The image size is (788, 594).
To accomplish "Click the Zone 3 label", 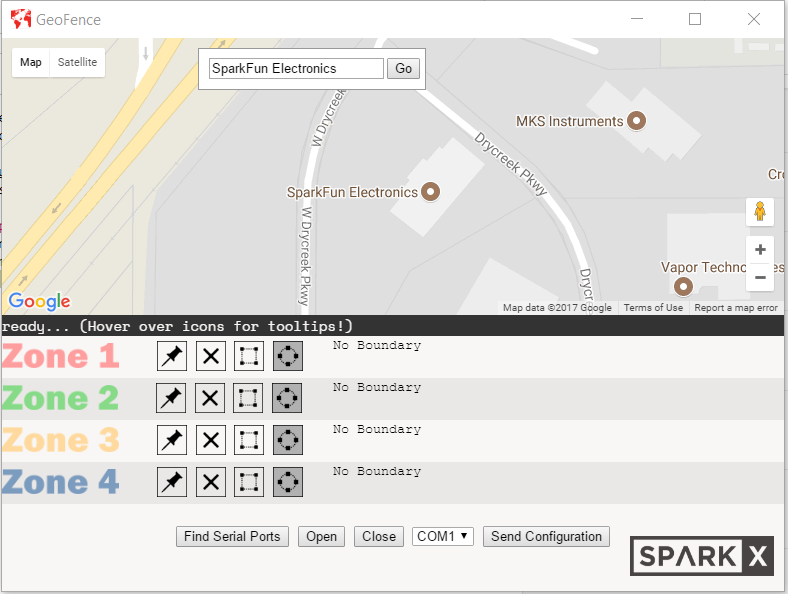I will (x=61, y=440).
